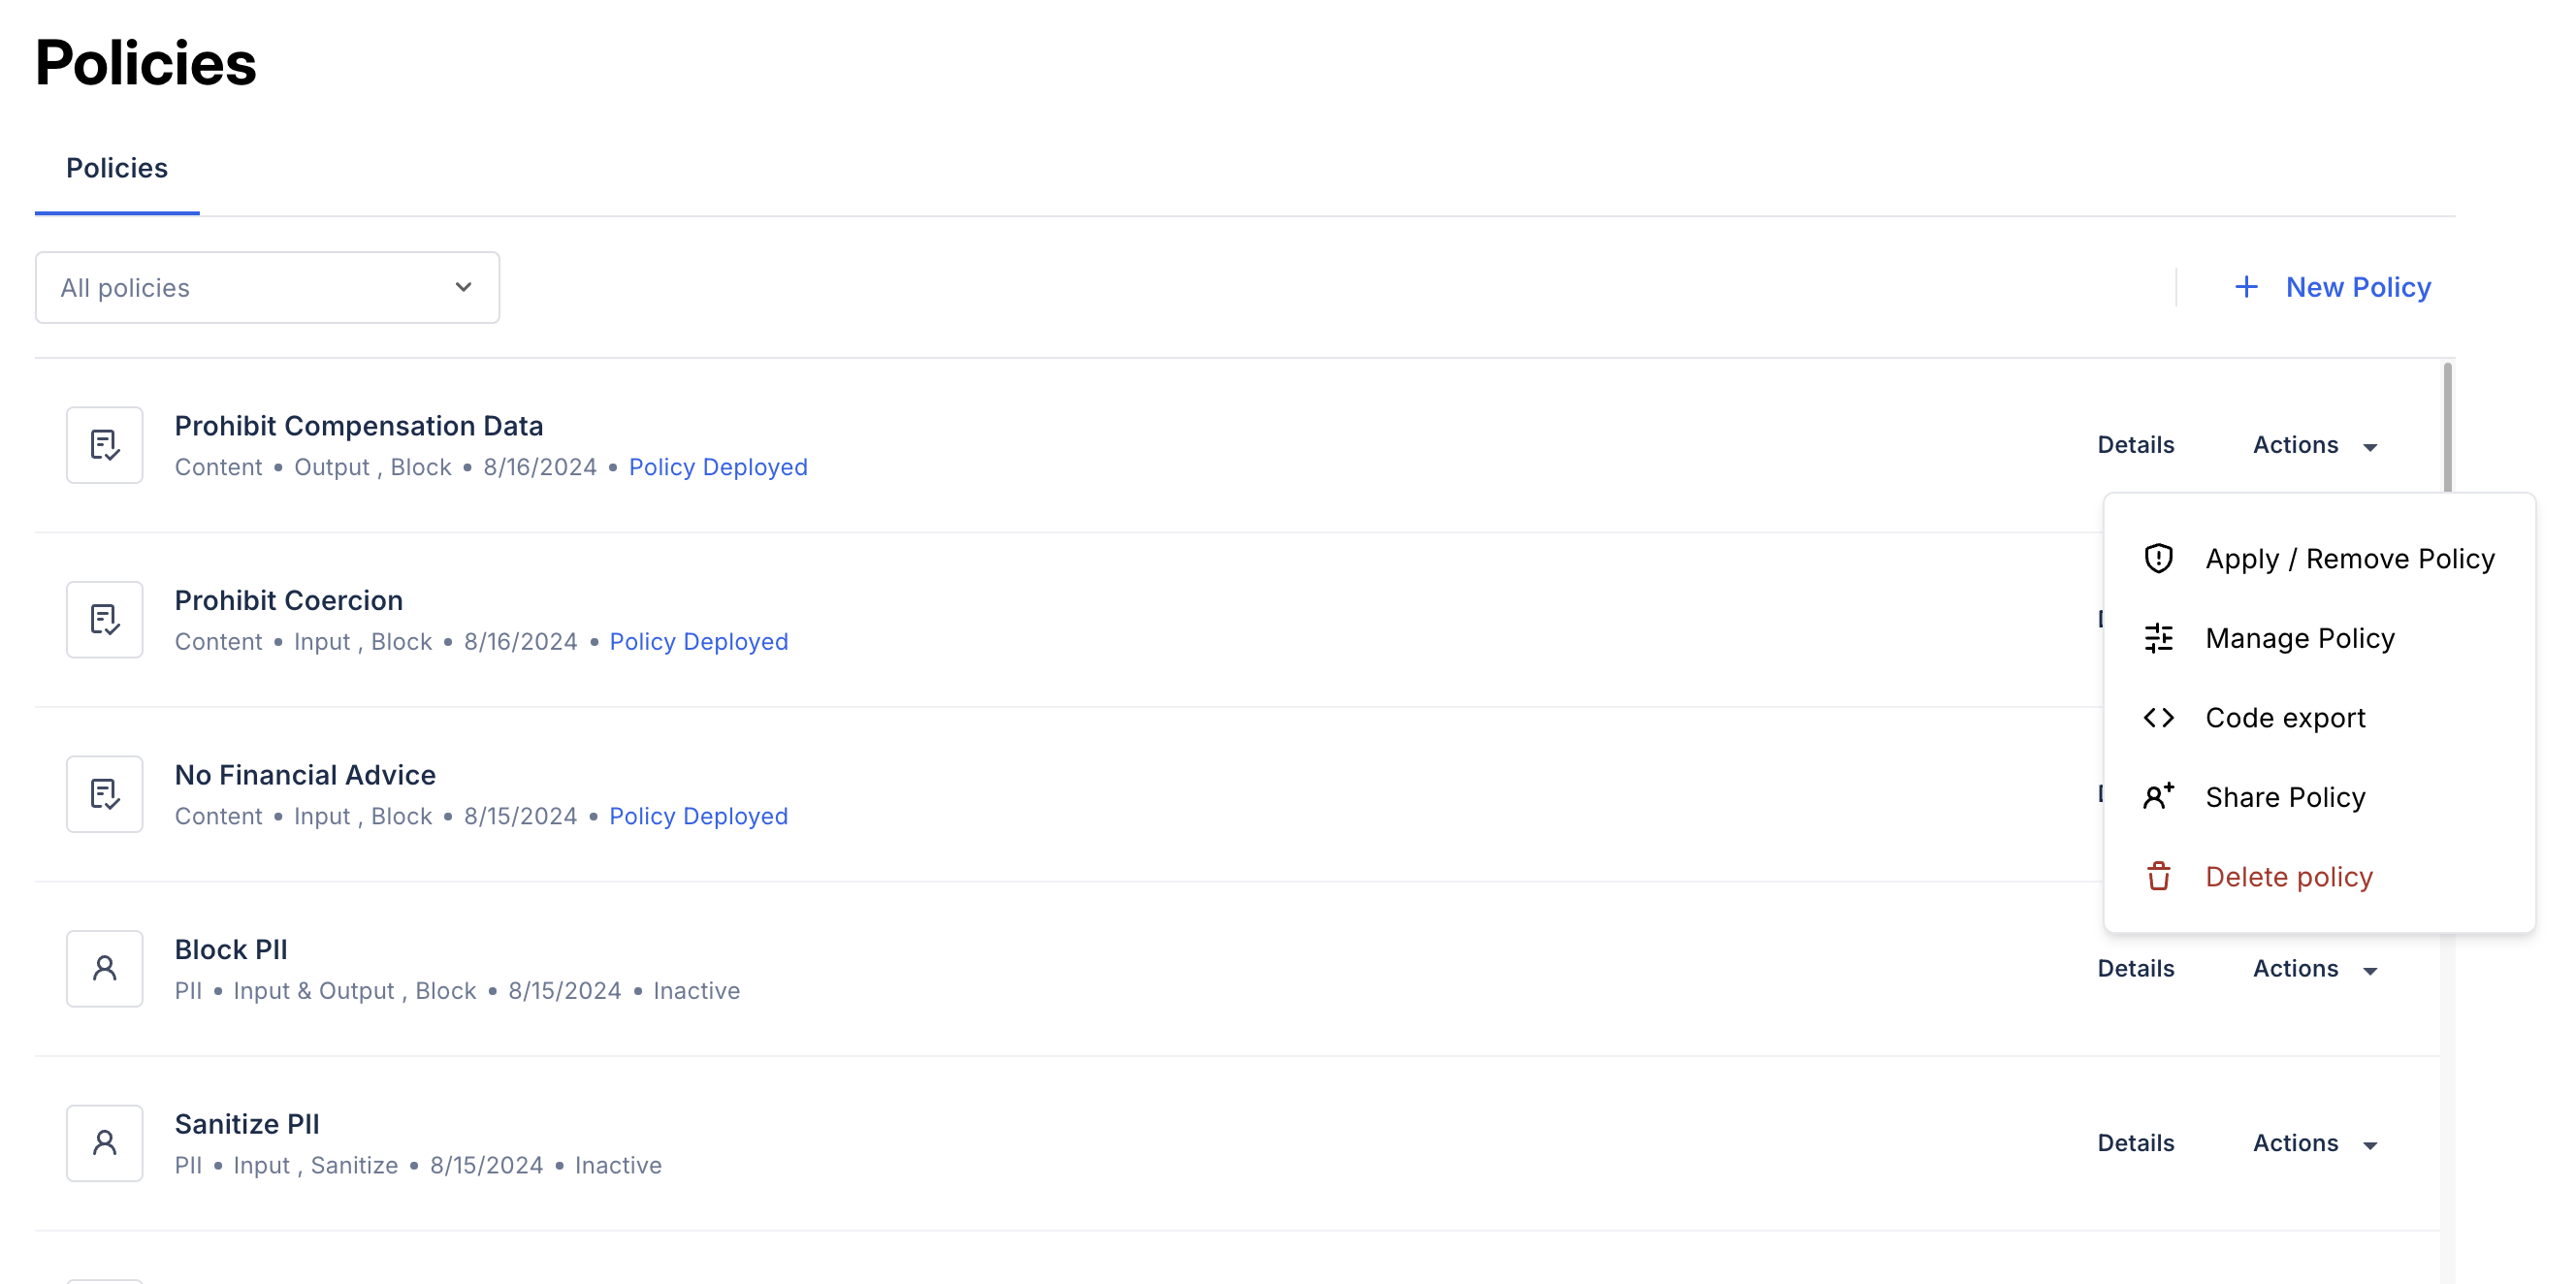The width and height of the screenshot is (2576, 1284).
Task: Click Policy Deployed link under No Financial Advice
Action: coord(699,816)
